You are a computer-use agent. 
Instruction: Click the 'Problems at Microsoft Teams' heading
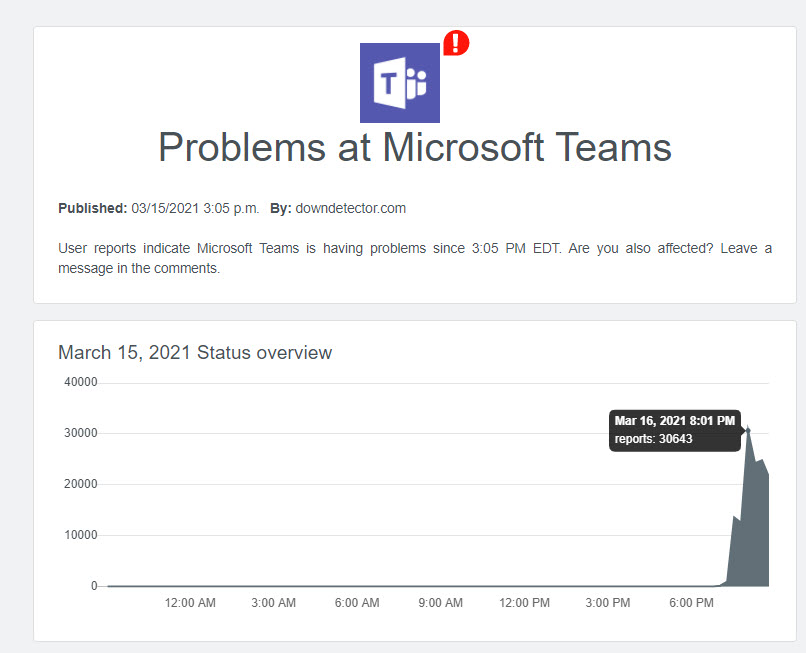[415, 148]
